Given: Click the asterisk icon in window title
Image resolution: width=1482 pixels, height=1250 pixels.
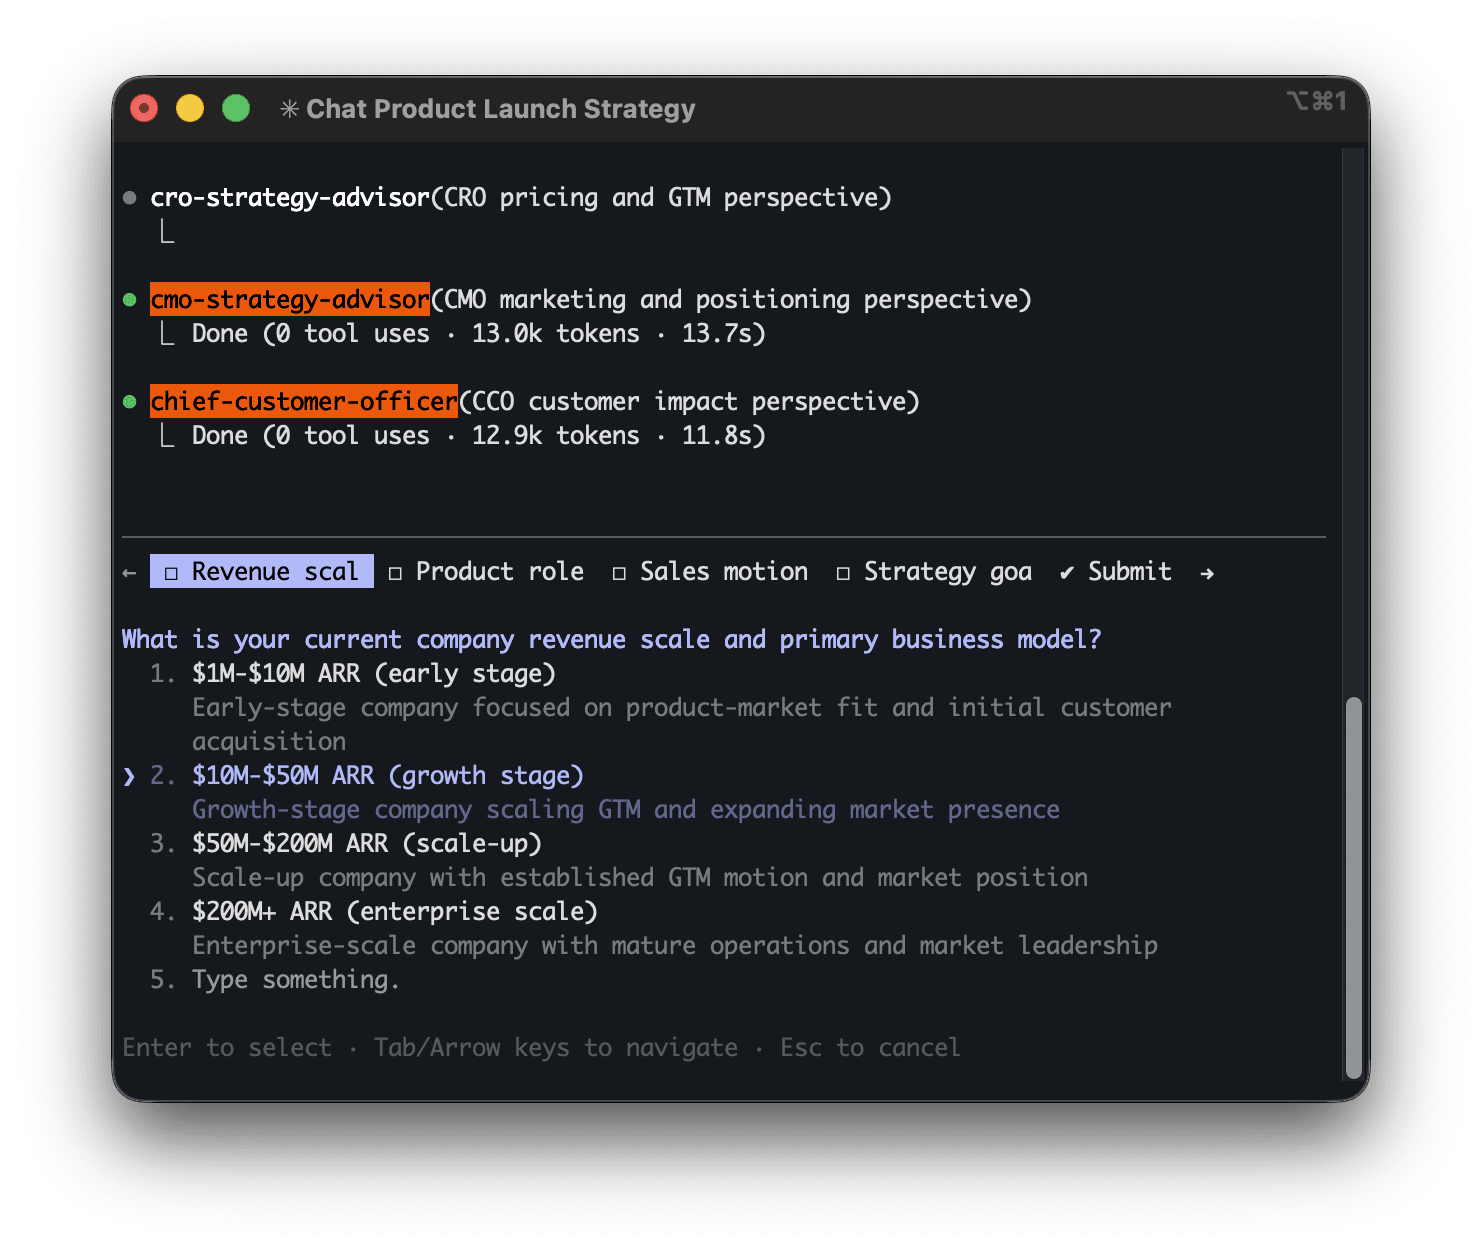Looking at the screenshot, I should click(289, 109).
